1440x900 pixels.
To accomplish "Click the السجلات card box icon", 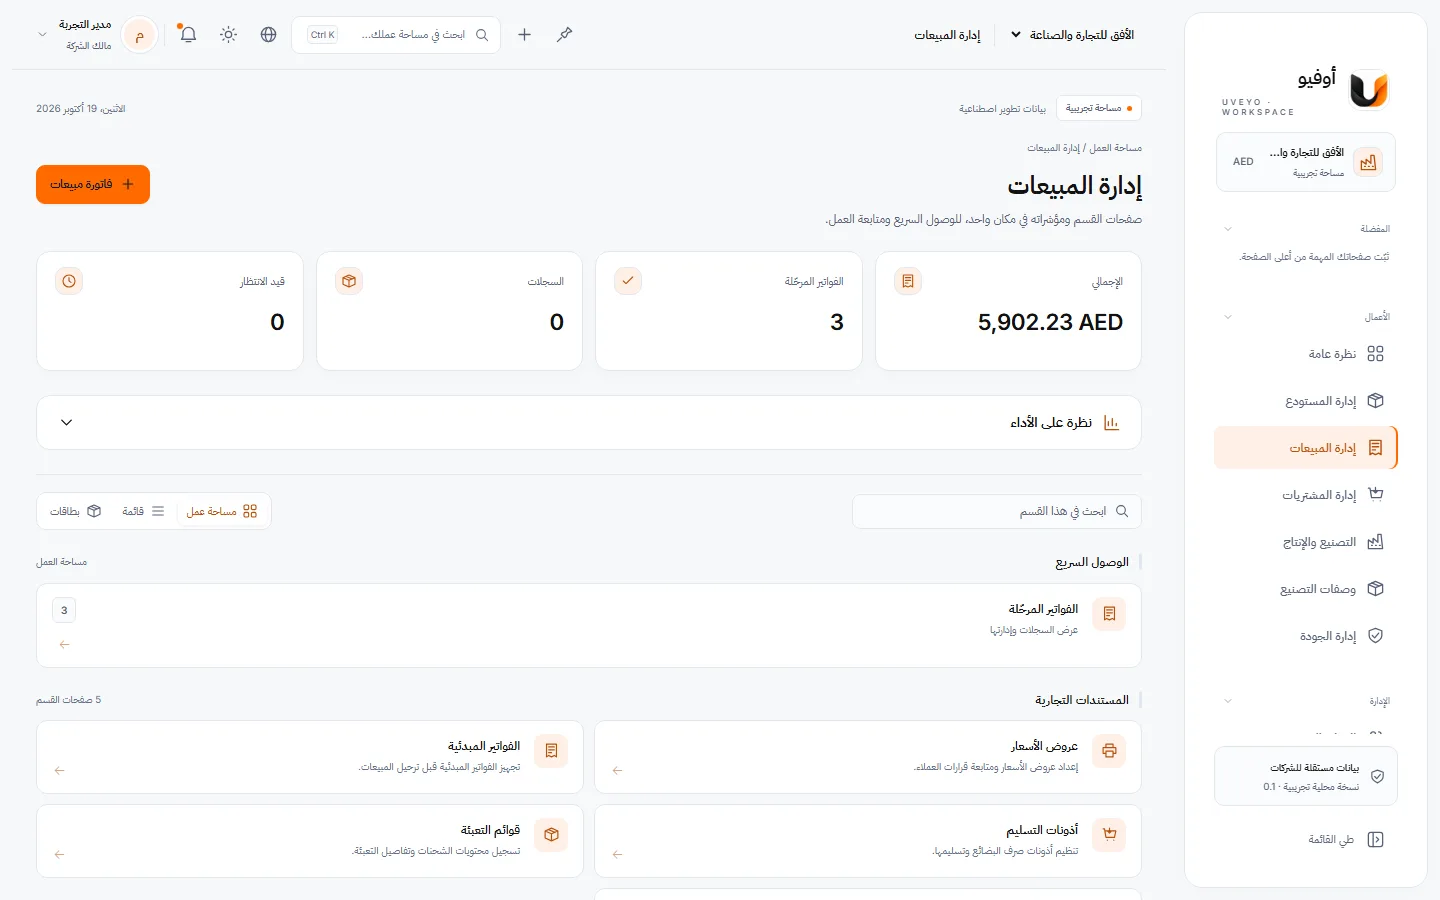I will 349,281.
